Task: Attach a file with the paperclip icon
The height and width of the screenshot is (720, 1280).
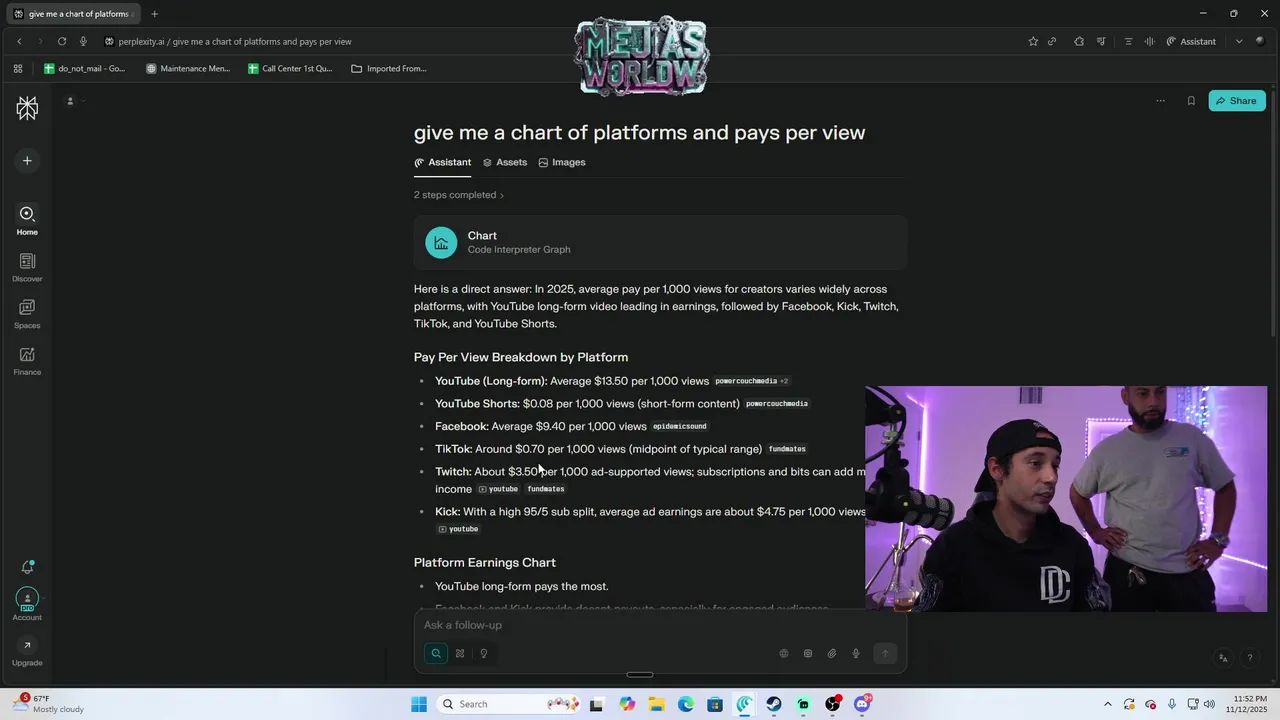Action: 832,653
